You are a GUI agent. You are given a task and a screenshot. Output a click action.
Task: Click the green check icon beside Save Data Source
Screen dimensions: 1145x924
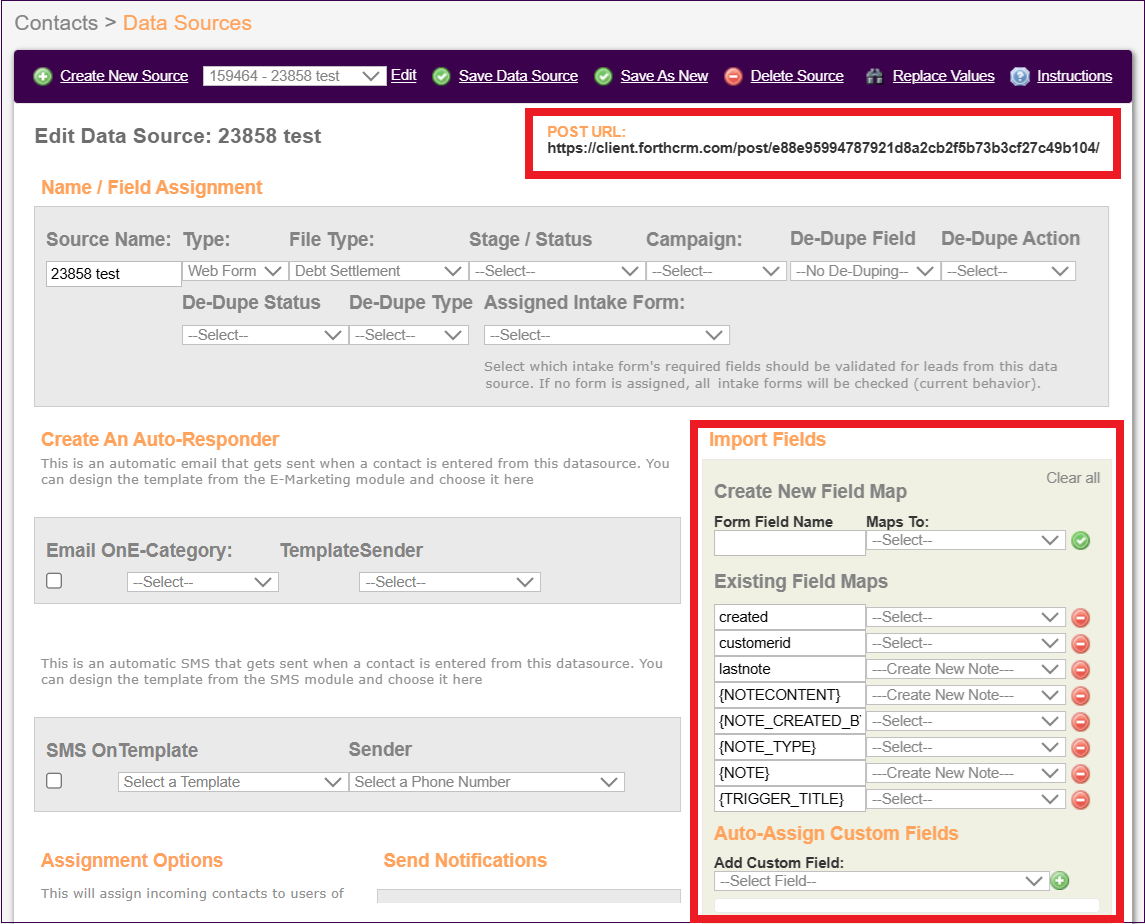[x=441, y=77]
